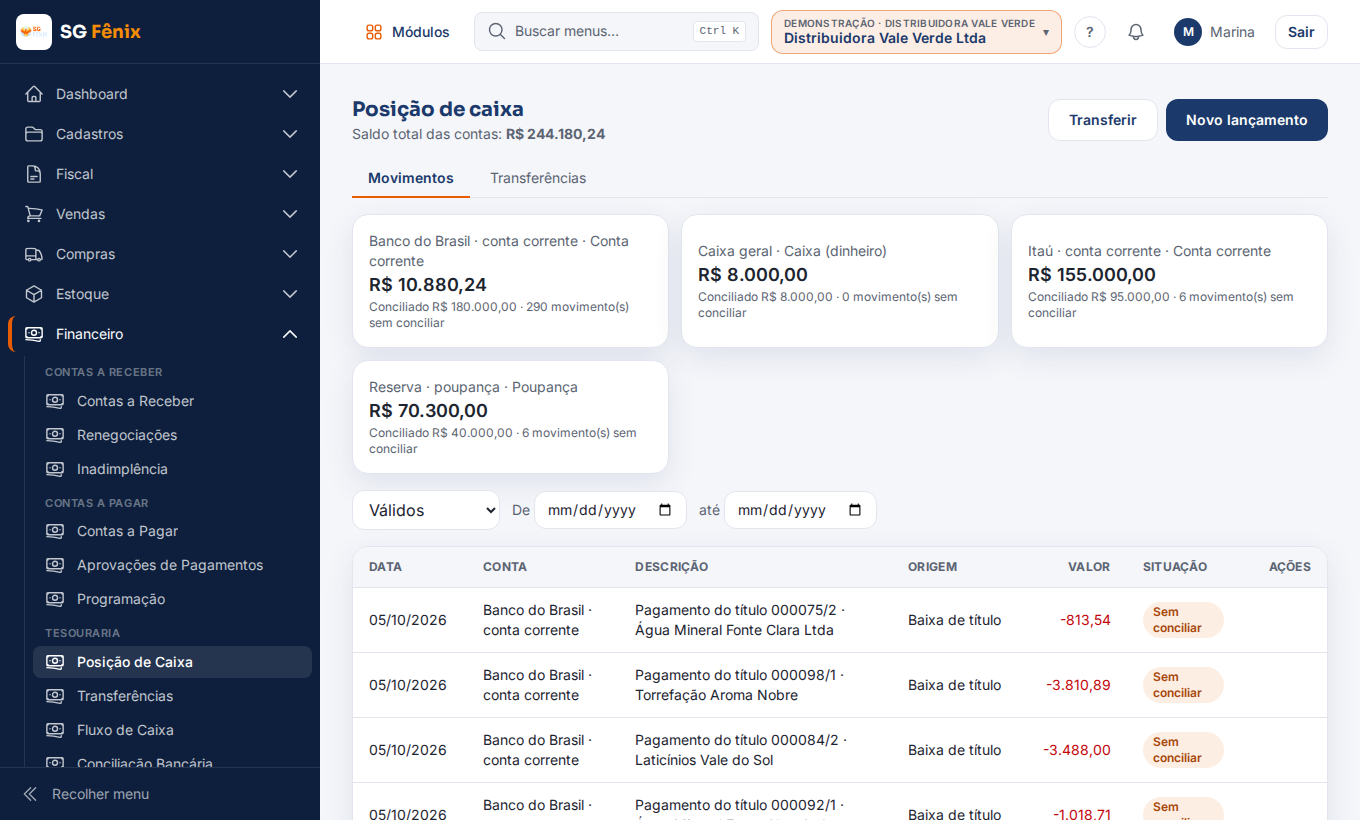
Task: Open calendar picker on the De date field
Action: [x=665, y=510]
